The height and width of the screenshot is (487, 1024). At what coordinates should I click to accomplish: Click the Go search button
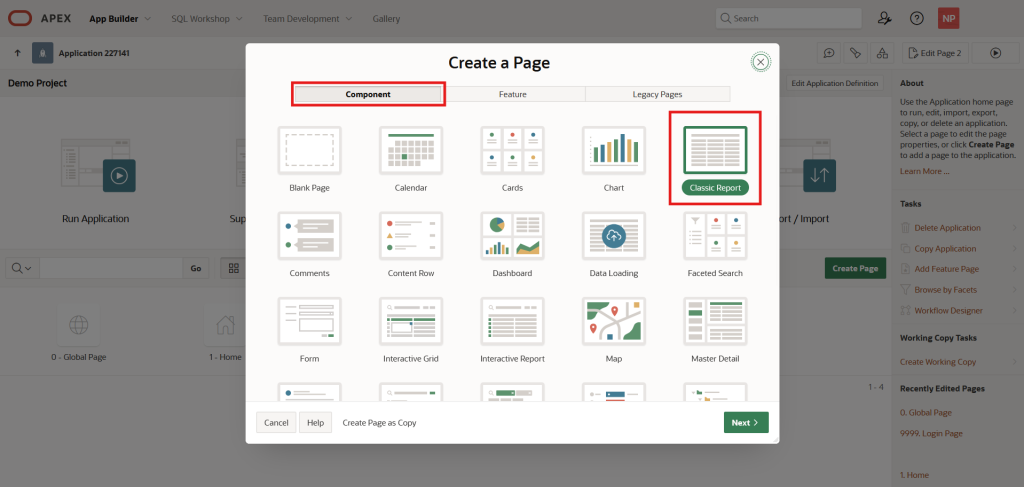tap(196, 268)
